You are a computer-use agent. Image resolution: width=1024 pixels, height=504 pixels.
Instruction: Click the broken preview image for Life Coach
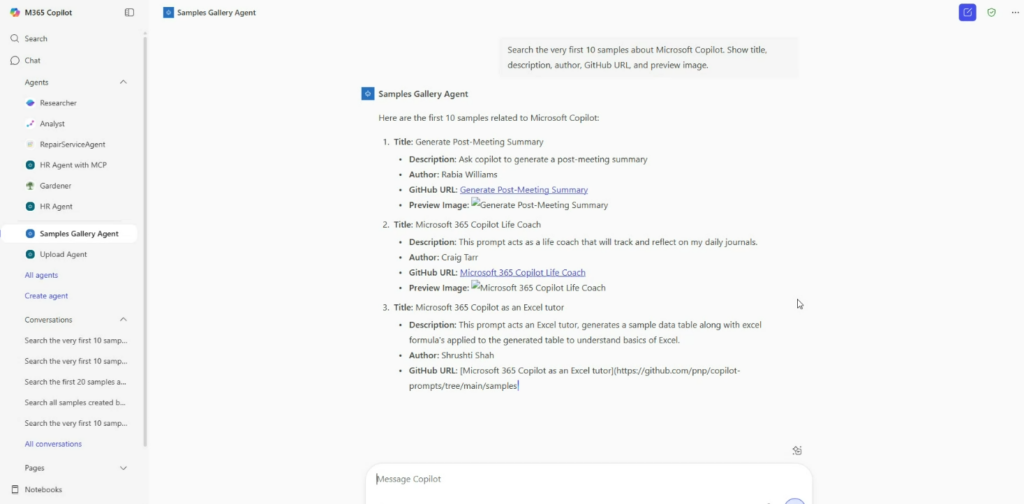(x=538, y=288)
